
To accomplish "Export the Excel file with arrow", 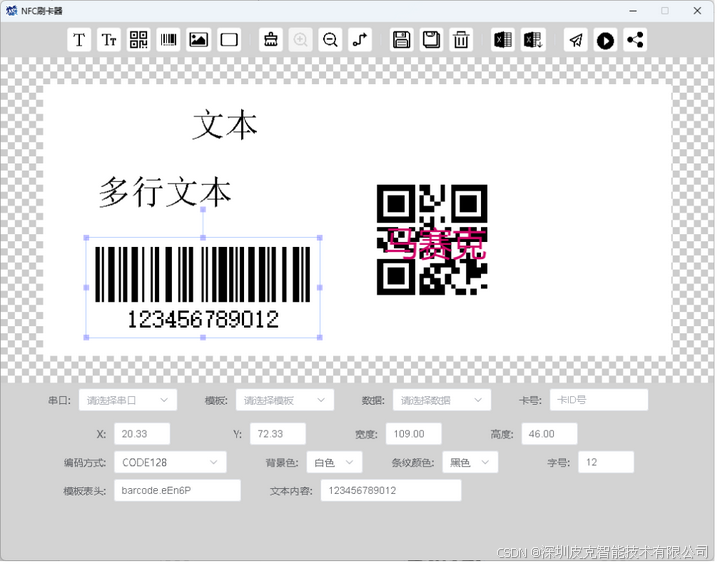I will click(x=533, y=40).
